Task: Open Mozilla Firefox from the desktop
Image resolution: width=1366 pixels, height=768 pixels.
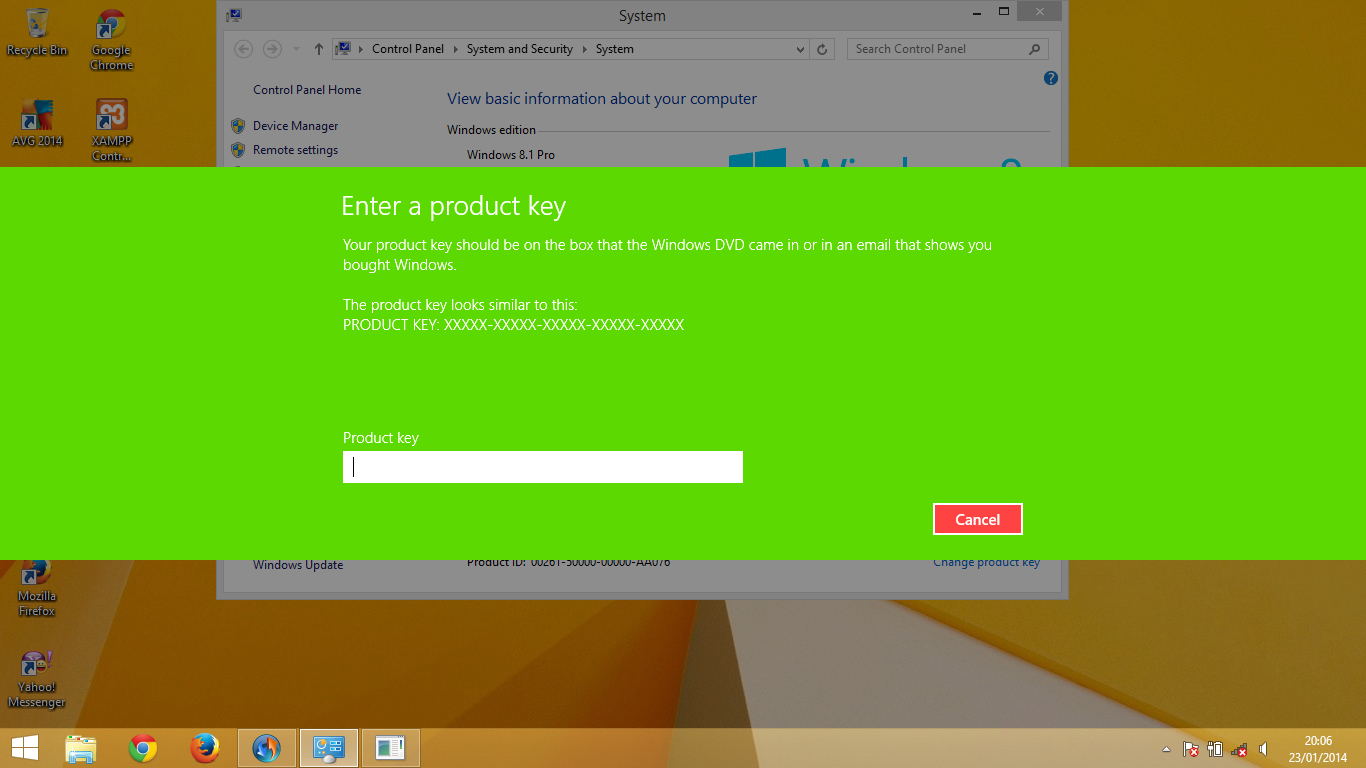Action: coord(36,575)
